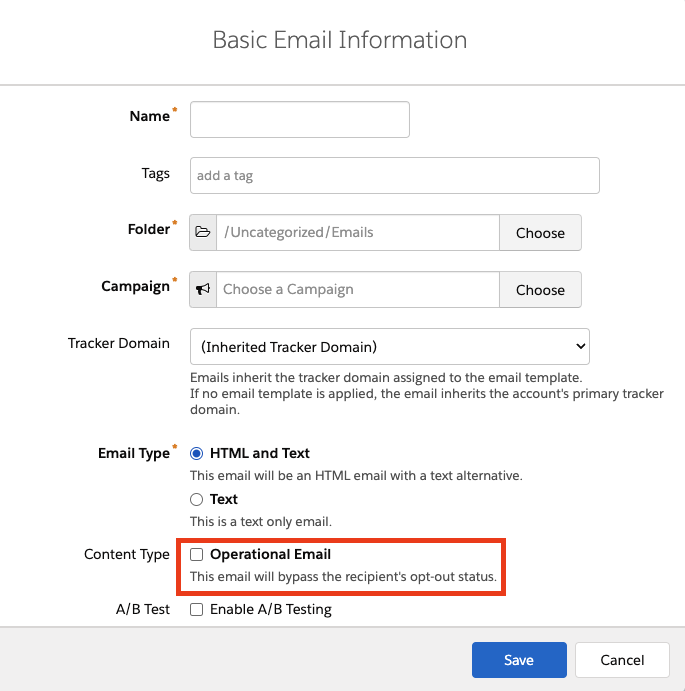685x691 pixels.
Task: Click the blue Save button
Action: point(519,660)
